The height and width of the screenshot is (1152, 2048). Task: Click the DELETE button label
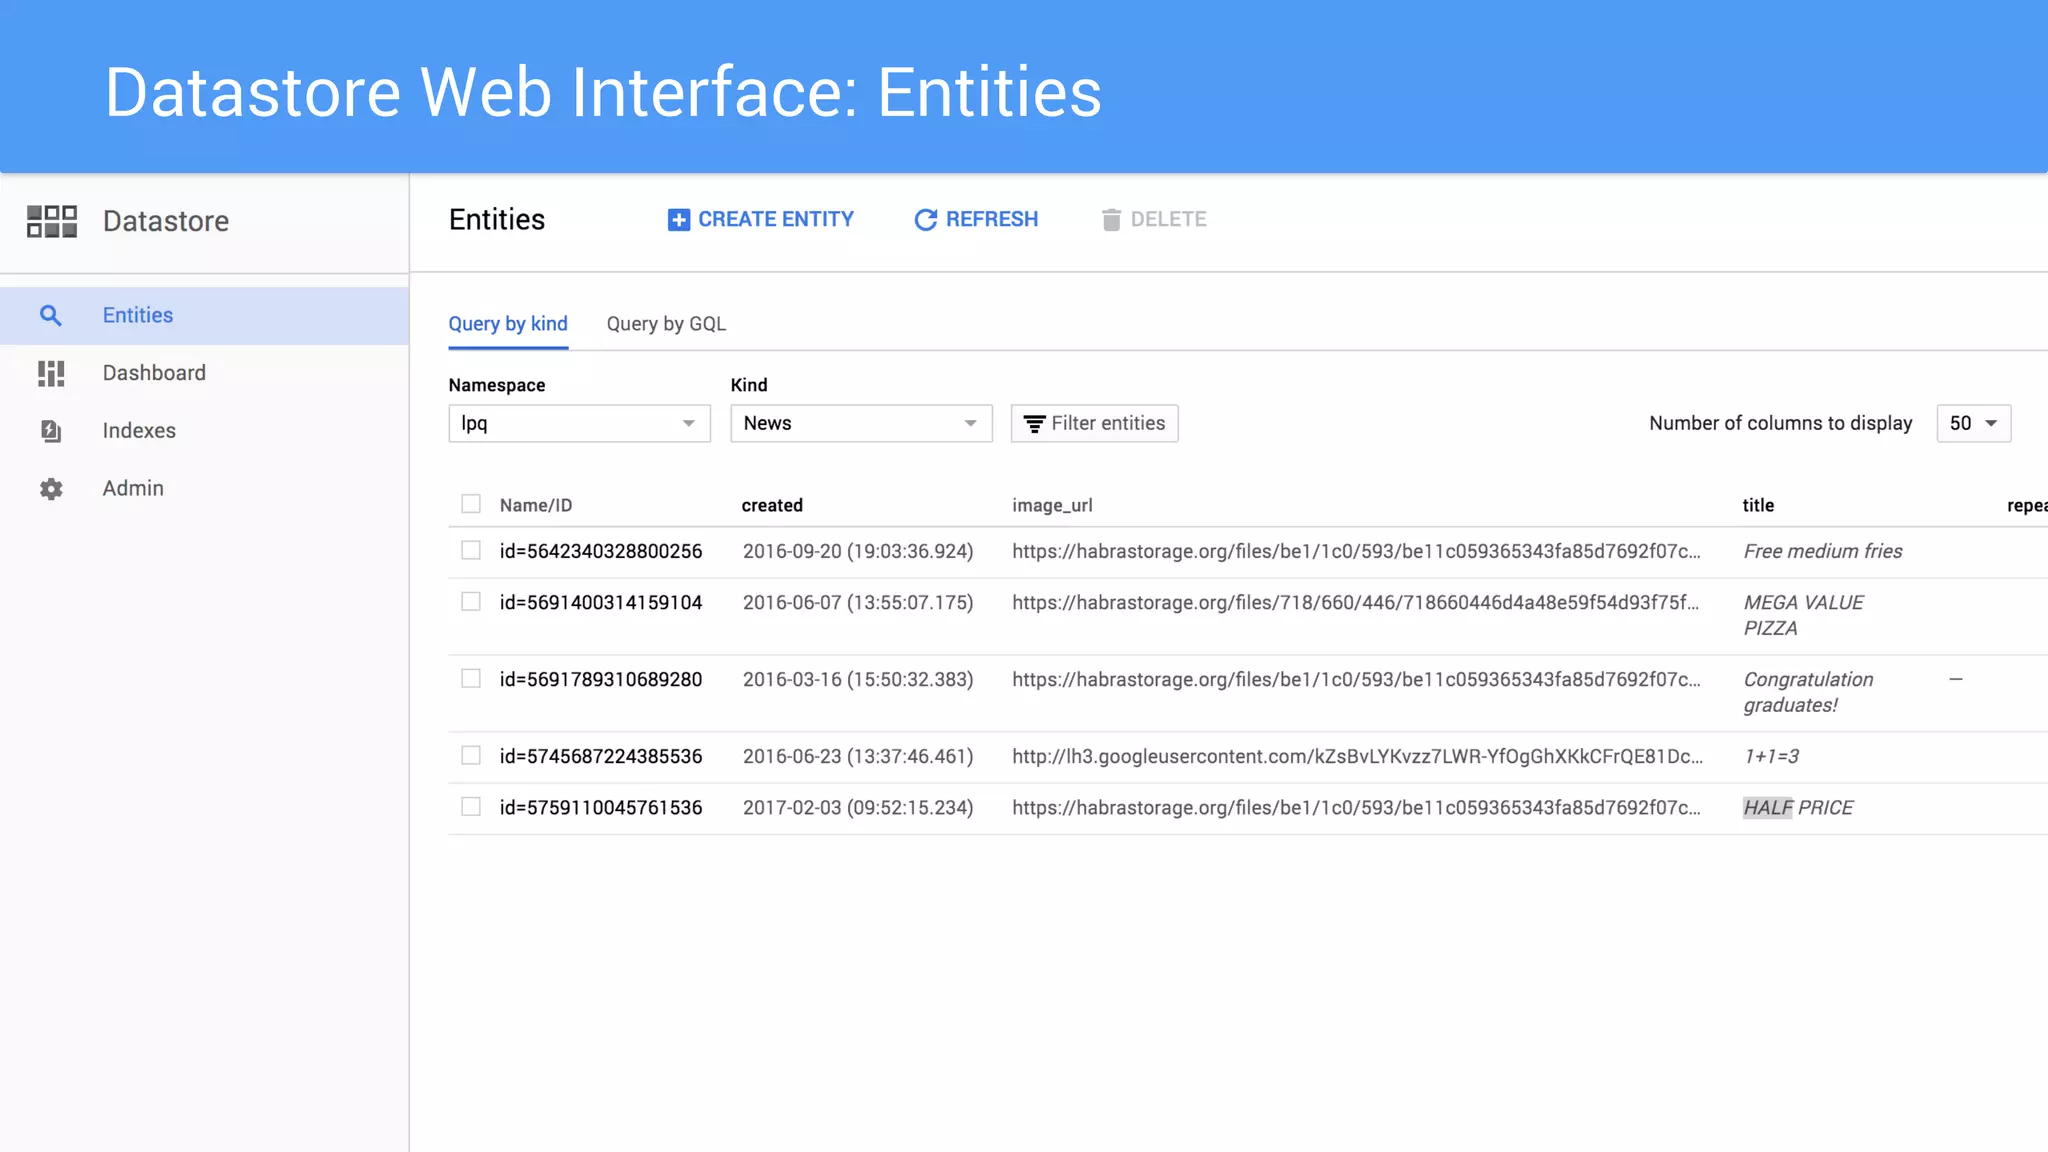(x=1168, y=220)
